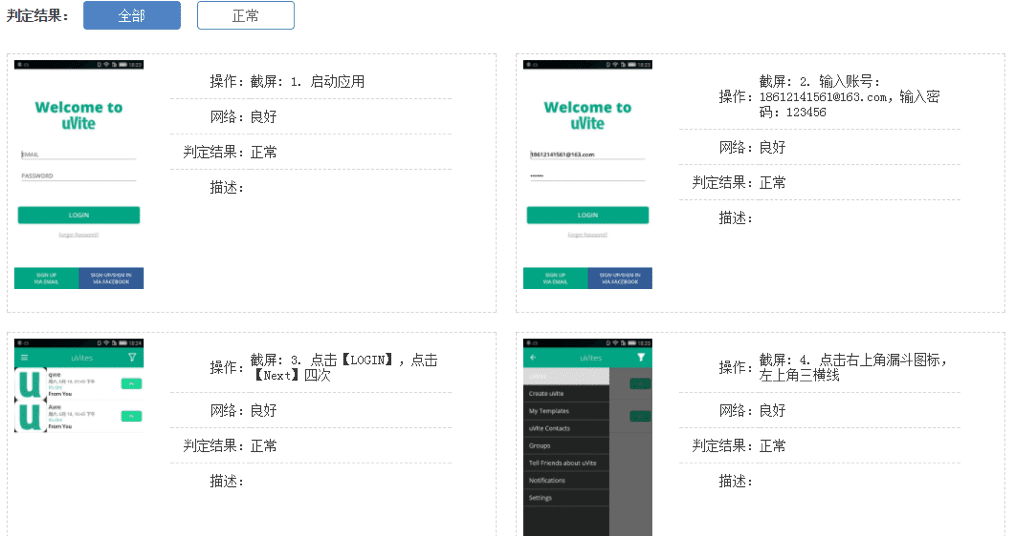Screen dimensions: 1016x536
Task: Click the text '截屏: 1. 启动应用'
Action: (x=307, y=82)
